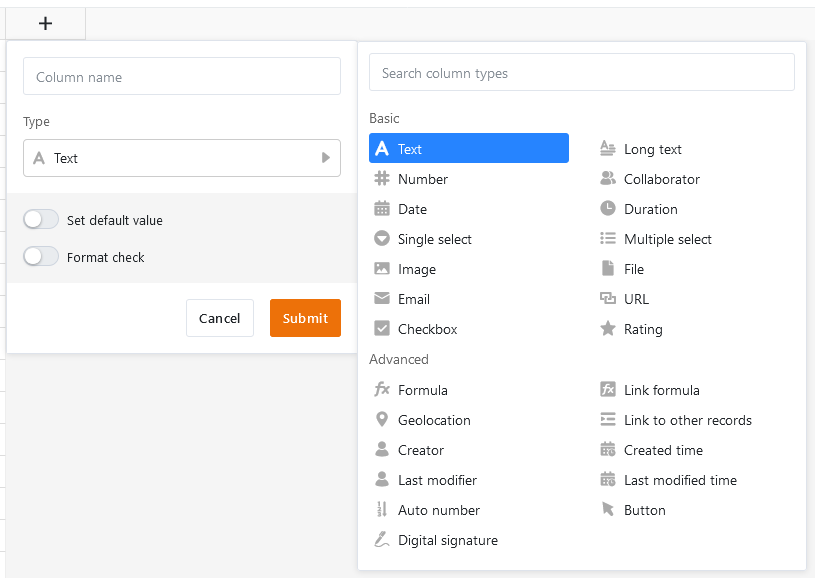Screen dimensions: 815x578
Task: Turn on the Format check toggle
Action: [x=41, y=257]
